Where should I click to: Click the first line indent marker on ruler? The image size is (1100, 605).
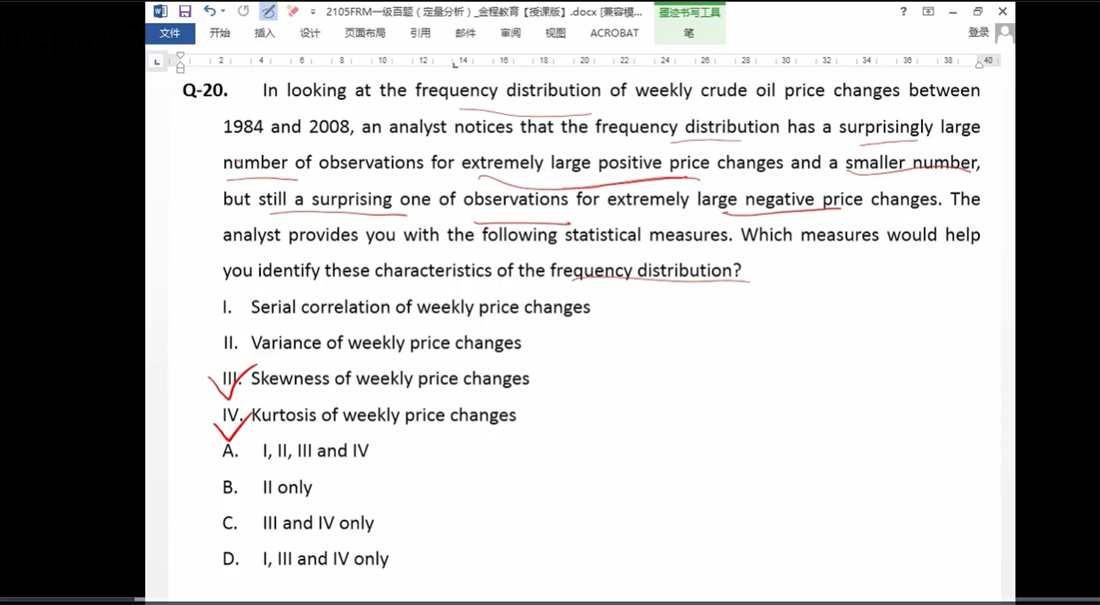[x=180, y=55]
